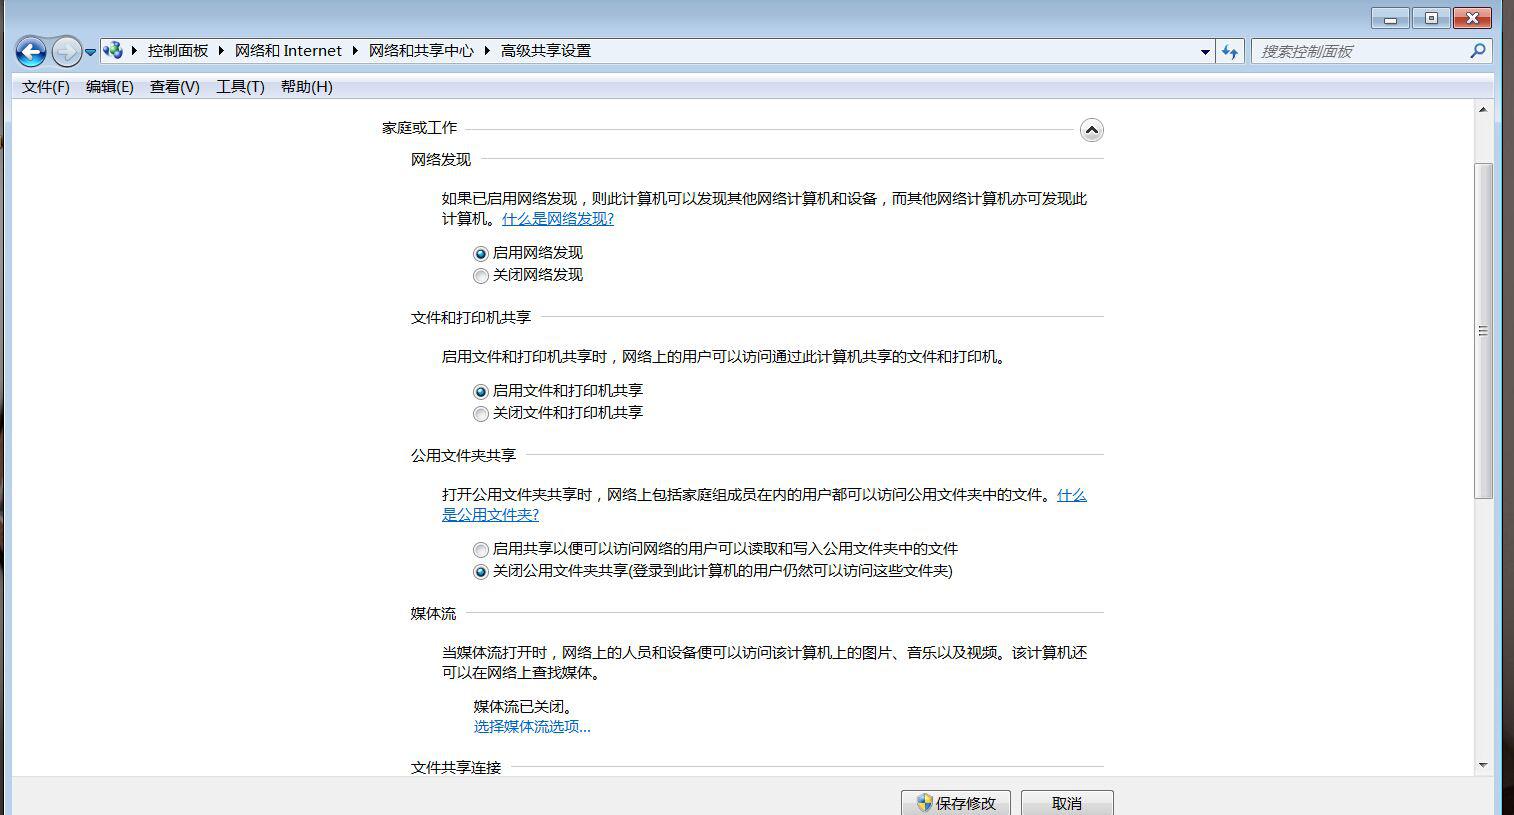This screenshot has width=1514, height=815.
Task: Click the search magnifier icon
Action: (1477, 51)
